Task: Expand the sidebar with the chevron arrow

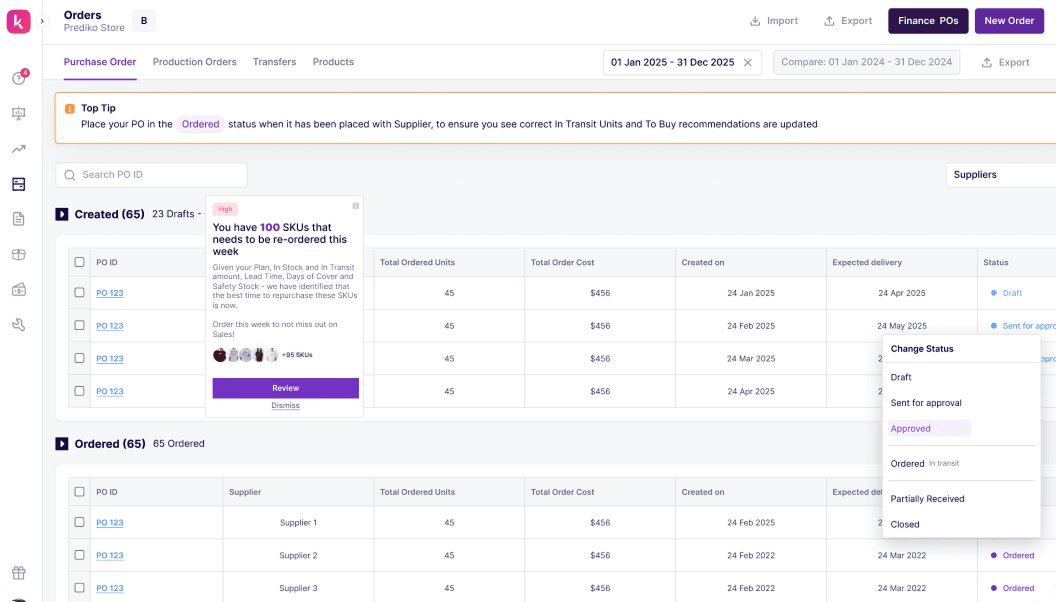Action: [x=42, y=22]
